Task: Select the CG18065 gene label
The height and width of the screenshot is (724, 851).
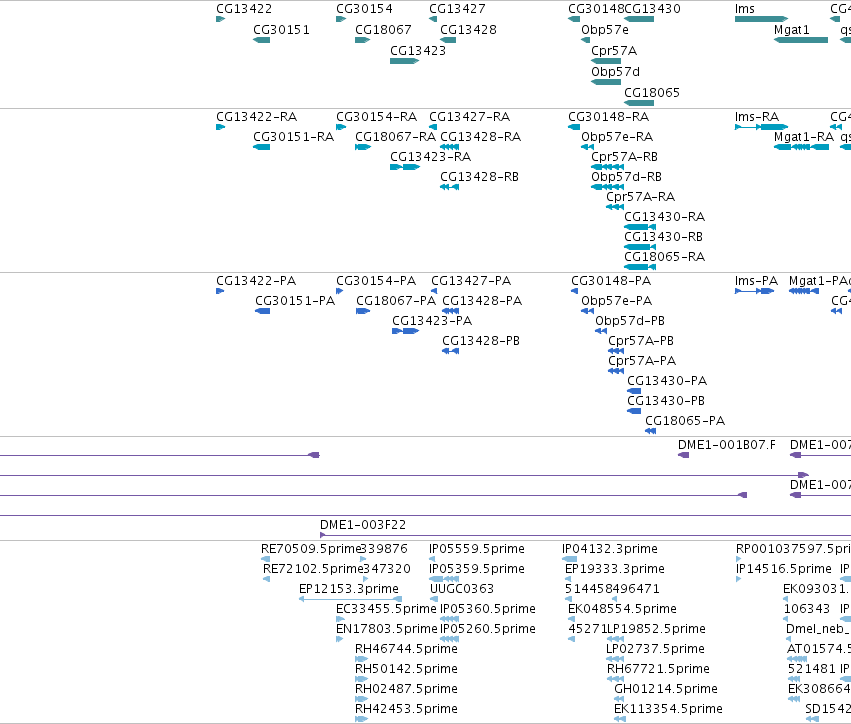Action: point(652,93)
